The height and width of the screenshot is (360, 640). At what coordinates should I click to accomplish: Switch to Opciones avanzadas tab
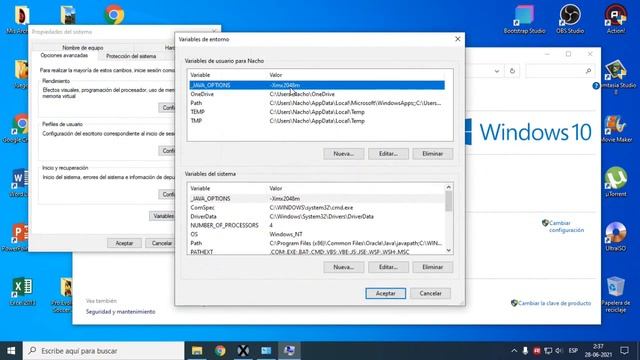(64, 56)
